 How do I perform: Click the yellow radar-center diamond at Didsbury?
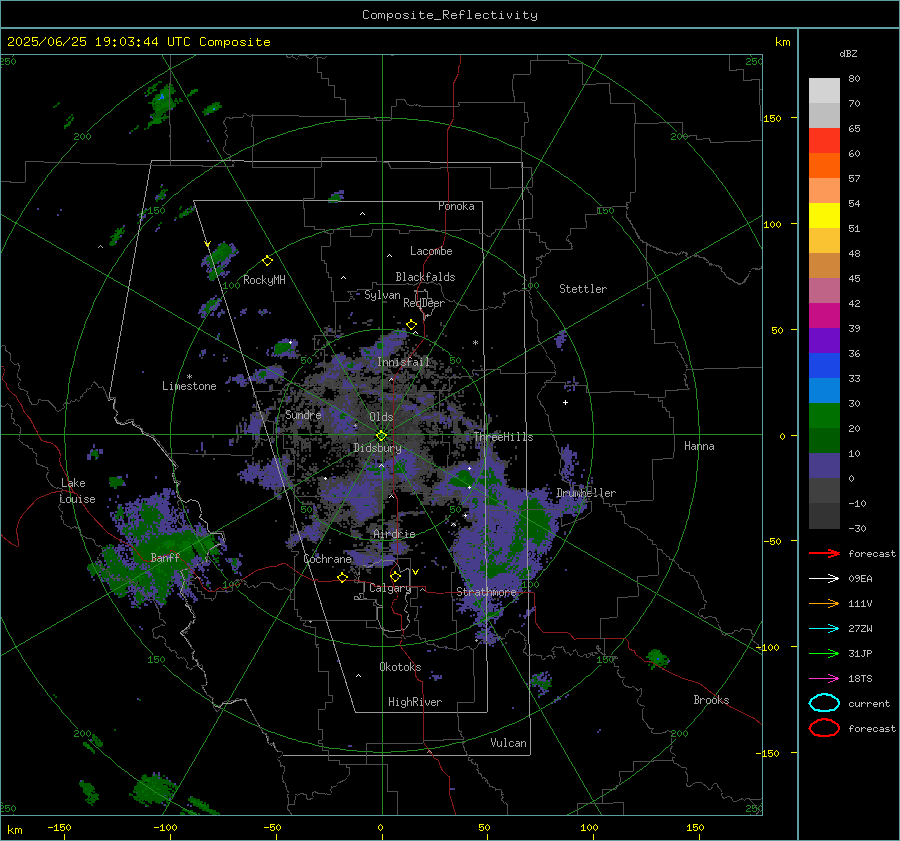coord(381,436)
